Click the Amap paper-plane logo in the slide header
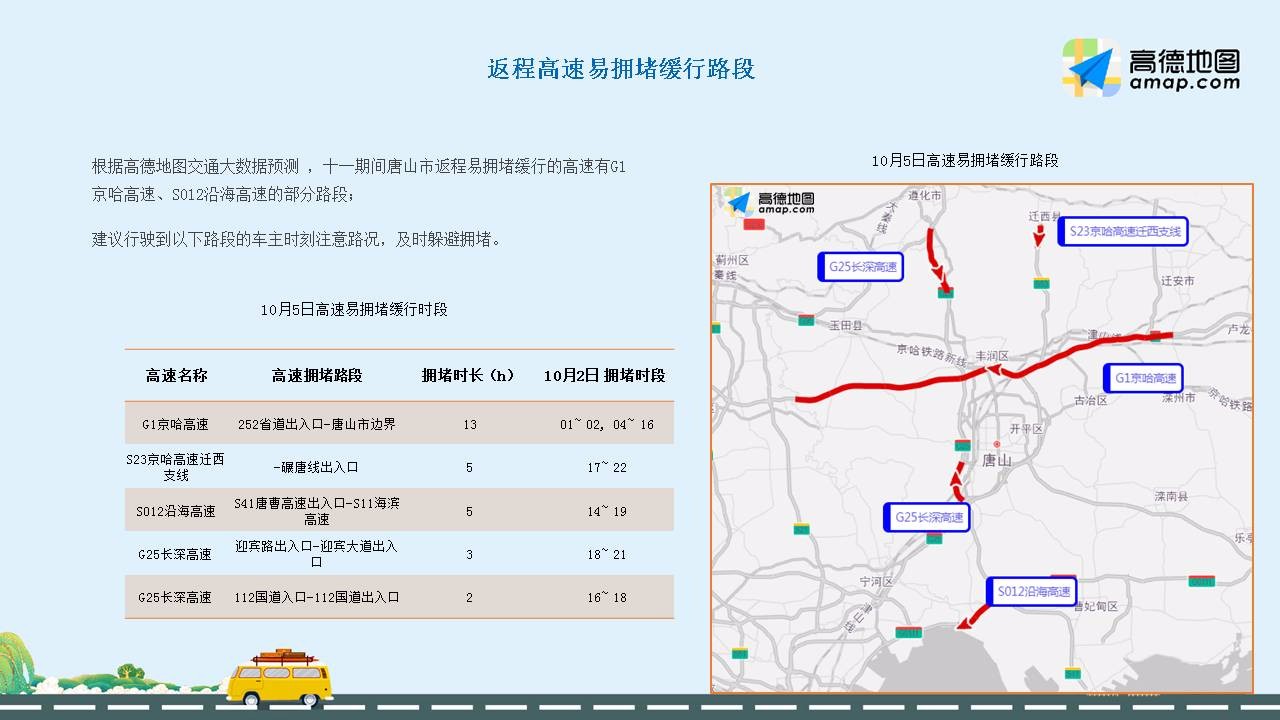This screenshot has width=1280, height=720. [x=1091, y=68]
